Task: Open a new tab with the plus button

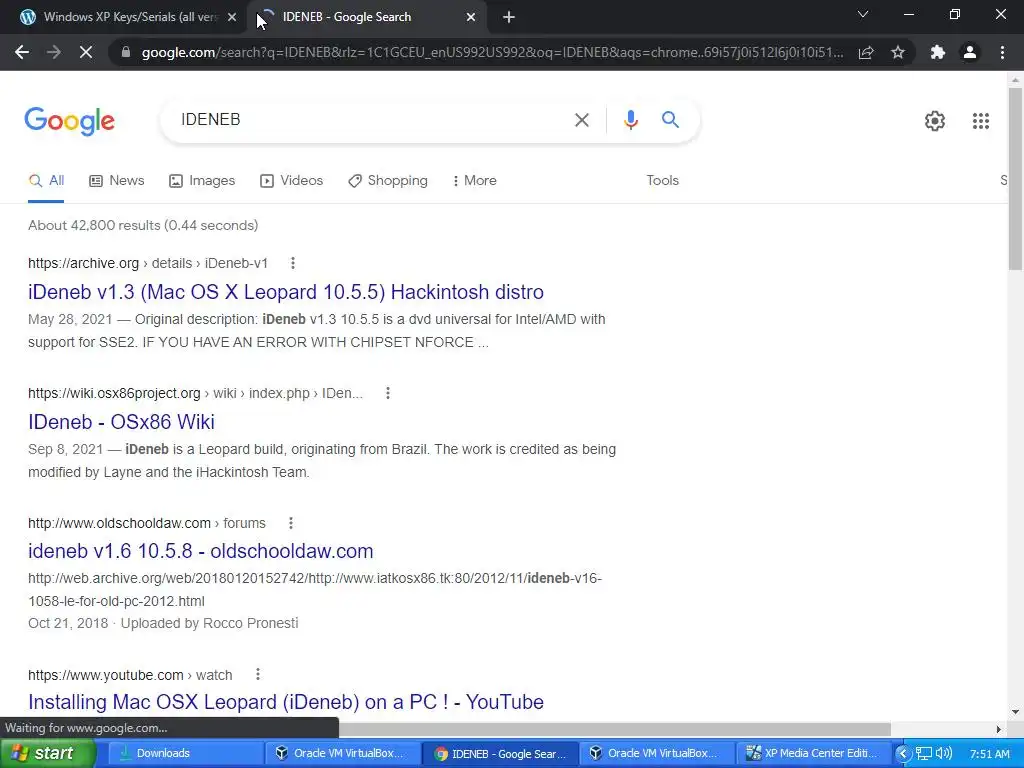Action: click(x=509, y=17)
